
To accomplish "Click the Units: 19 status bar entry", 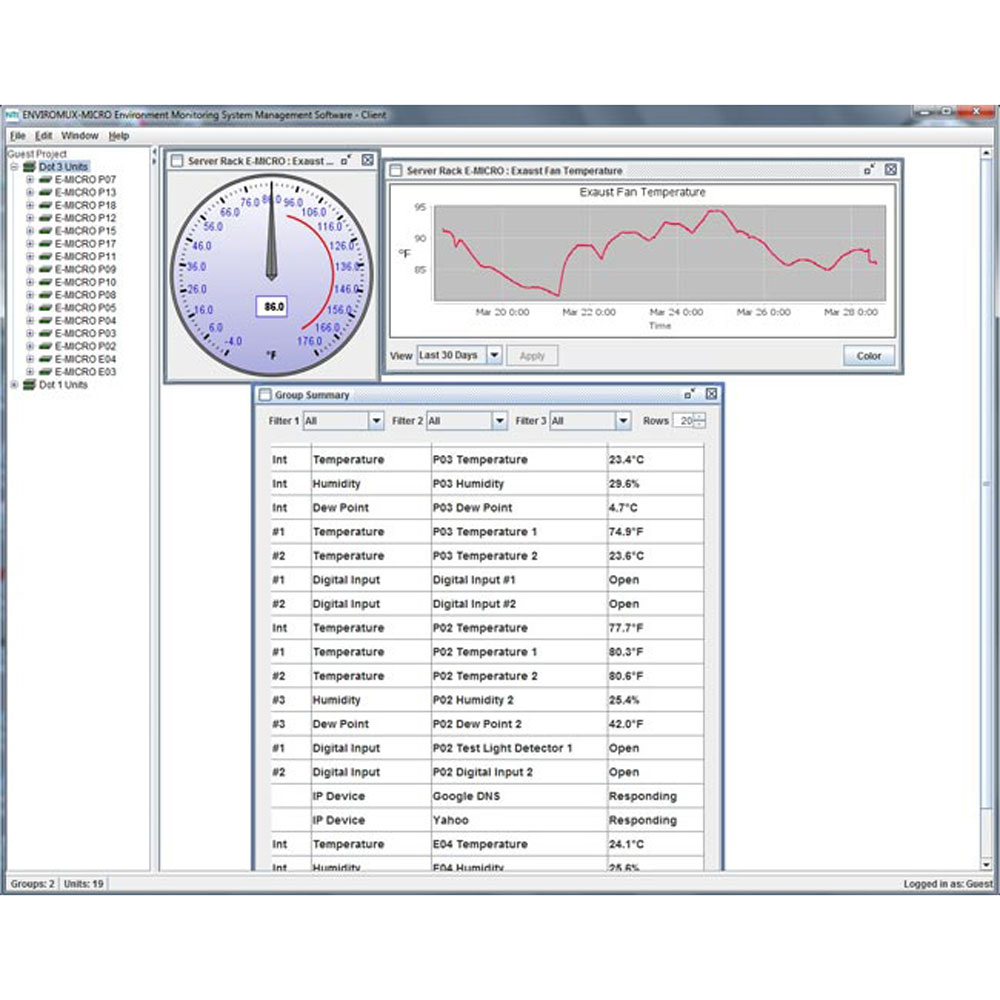I will click(x=84, y=884).
